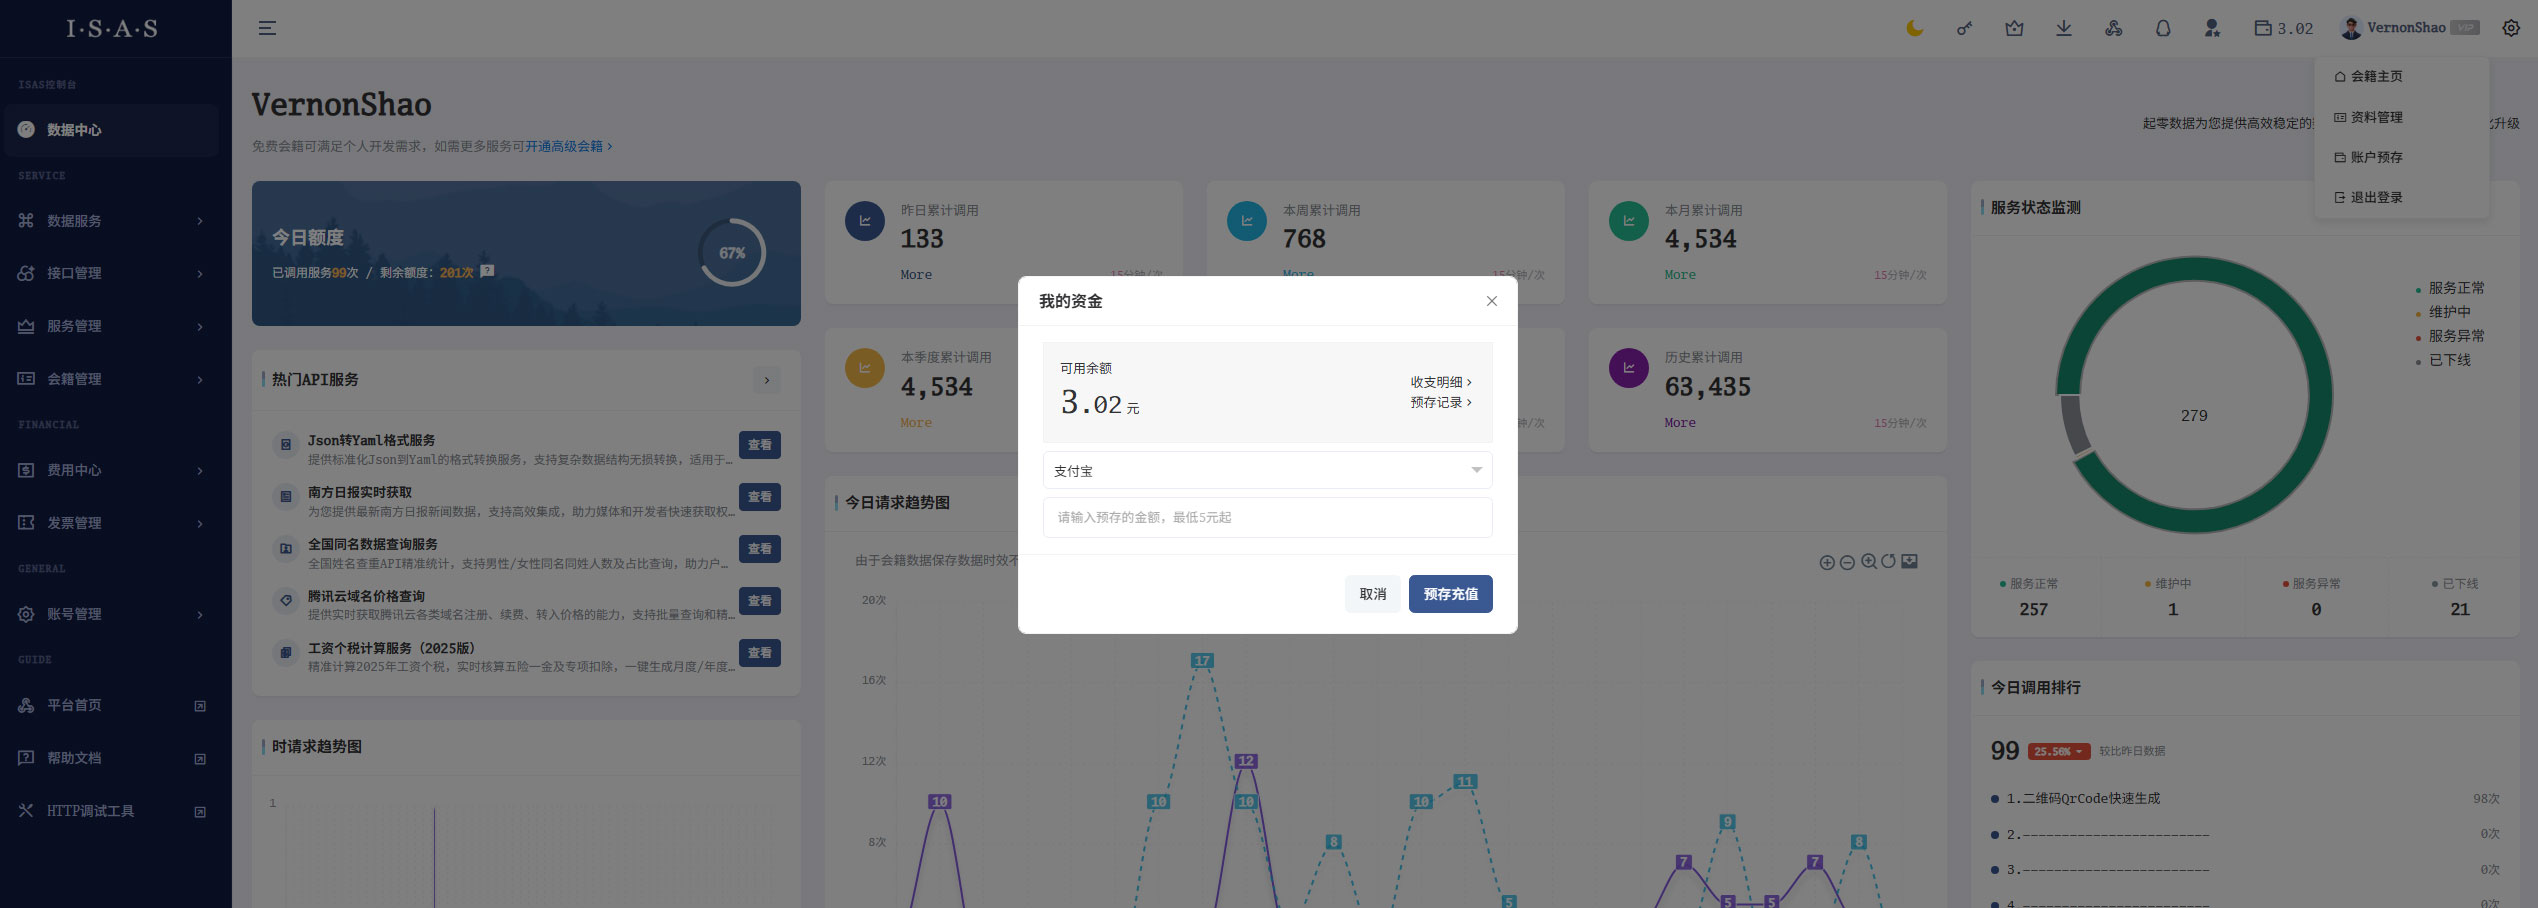
Task: Click the key icon in the top bar
Action: coord(1964,28)
